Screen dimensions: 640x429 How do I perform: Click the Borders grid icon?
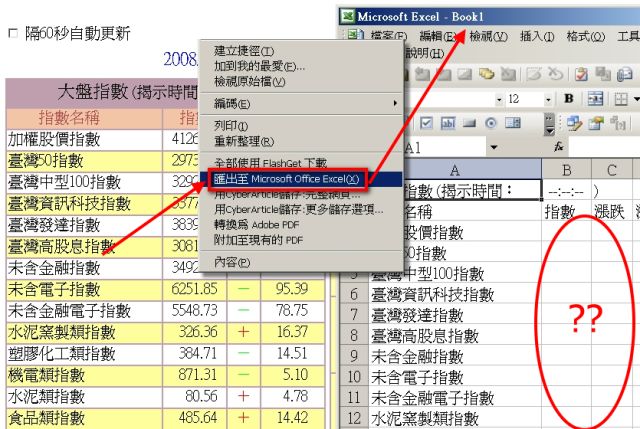click(x=621, y=99)
